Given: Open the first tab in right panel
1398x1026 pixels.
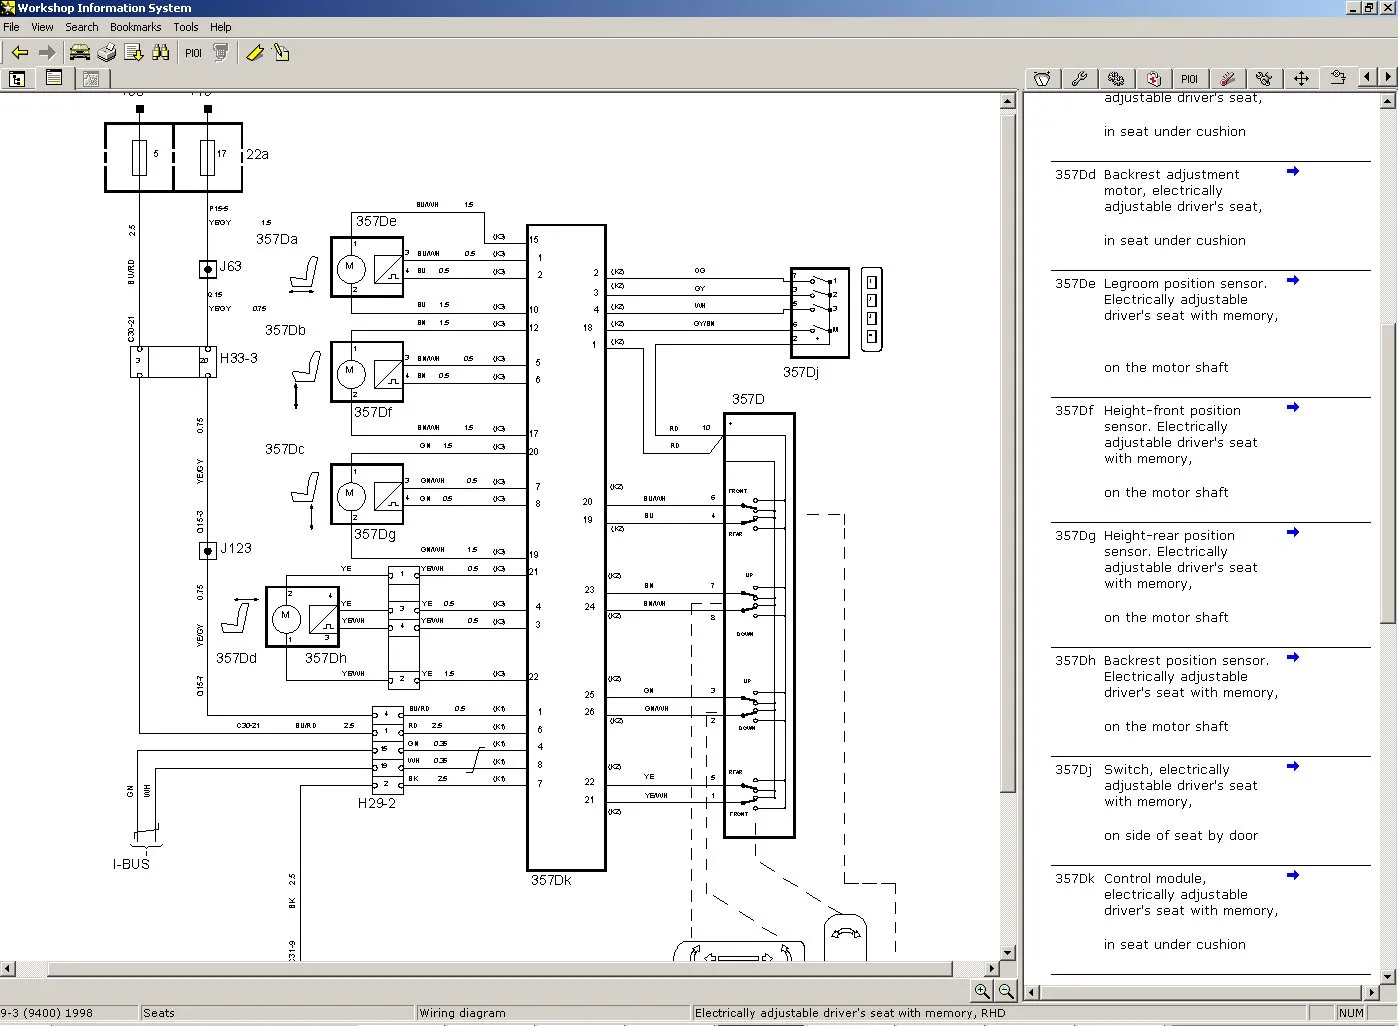Looking at the screenshot, I should pyautogui.click(x=1042, y=78).
